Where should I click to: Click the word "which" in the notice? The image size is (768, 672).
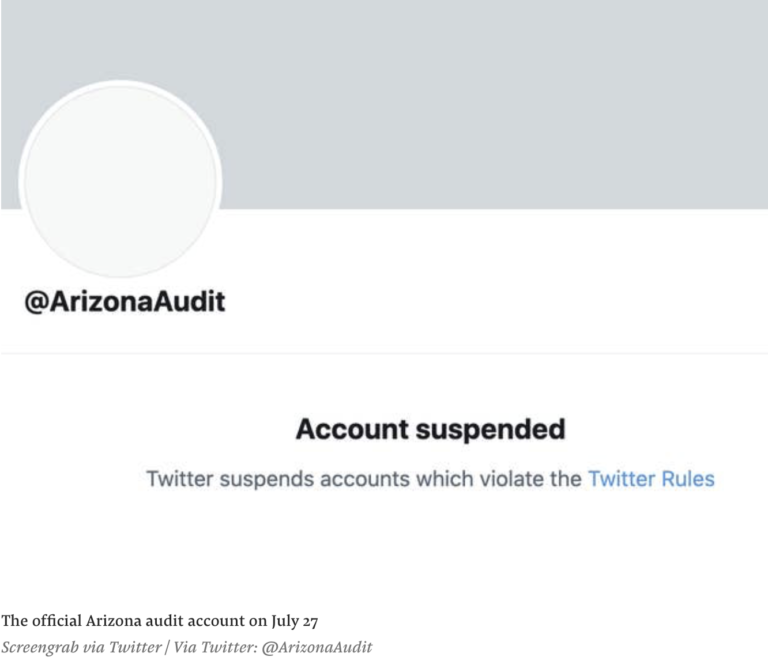(x=443, y=478)
